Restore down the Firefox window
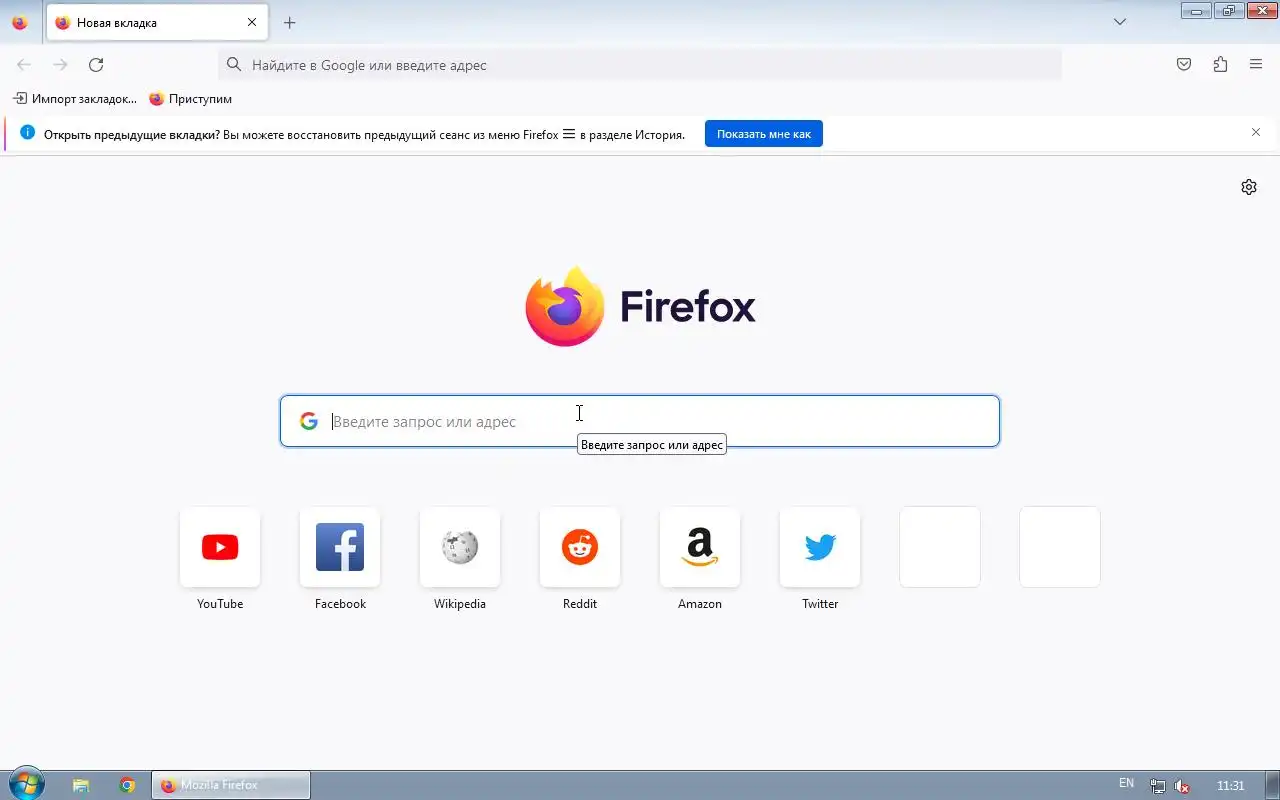 coord(1229,11)
